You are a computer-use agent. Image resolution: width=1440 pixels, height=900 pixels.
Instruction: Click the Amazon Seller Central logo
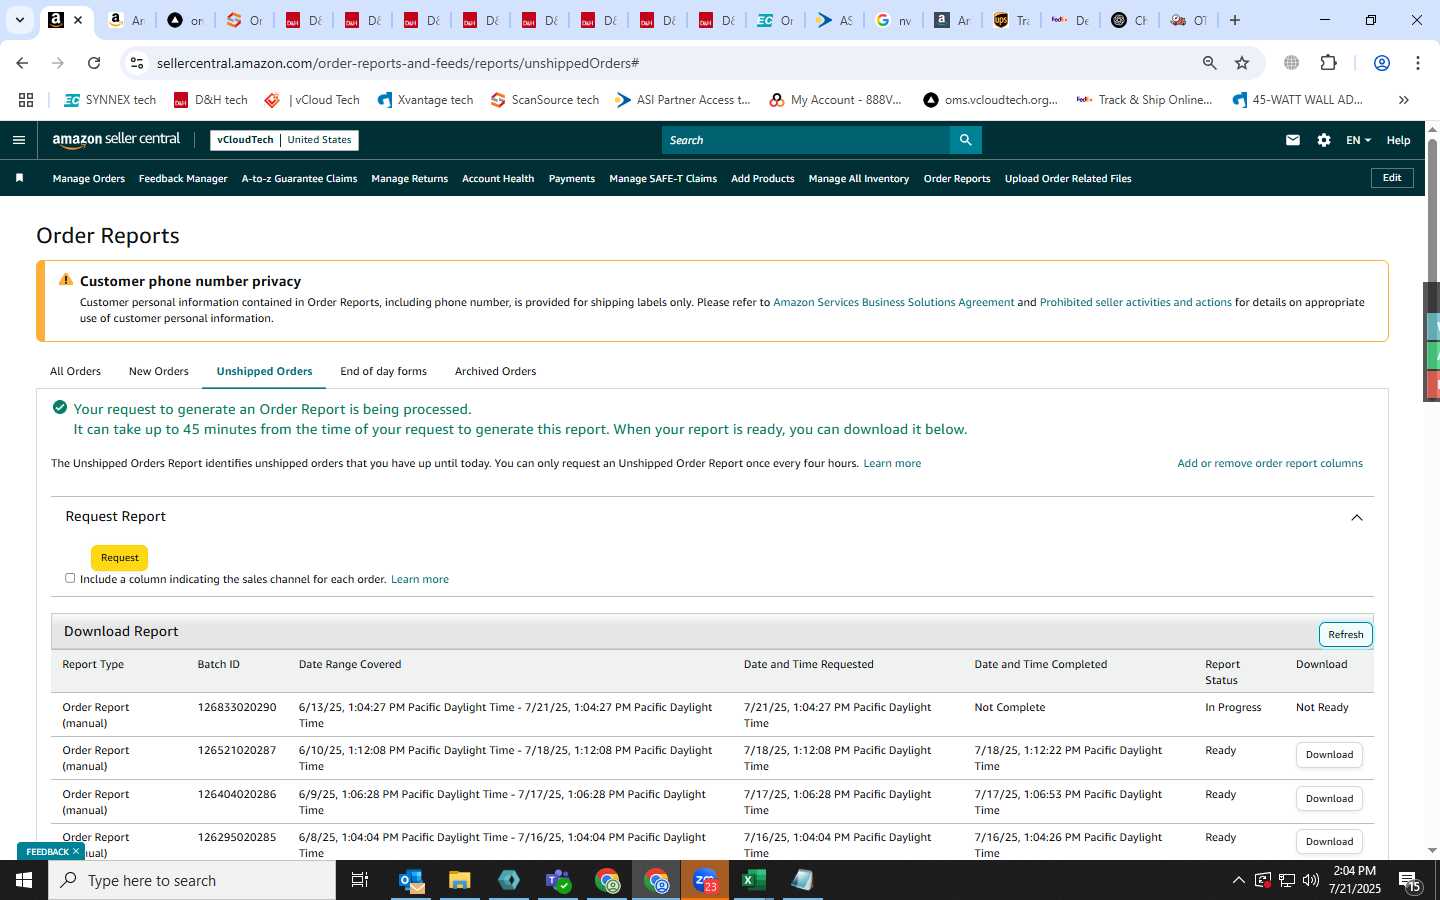click(x=116, y=140)
